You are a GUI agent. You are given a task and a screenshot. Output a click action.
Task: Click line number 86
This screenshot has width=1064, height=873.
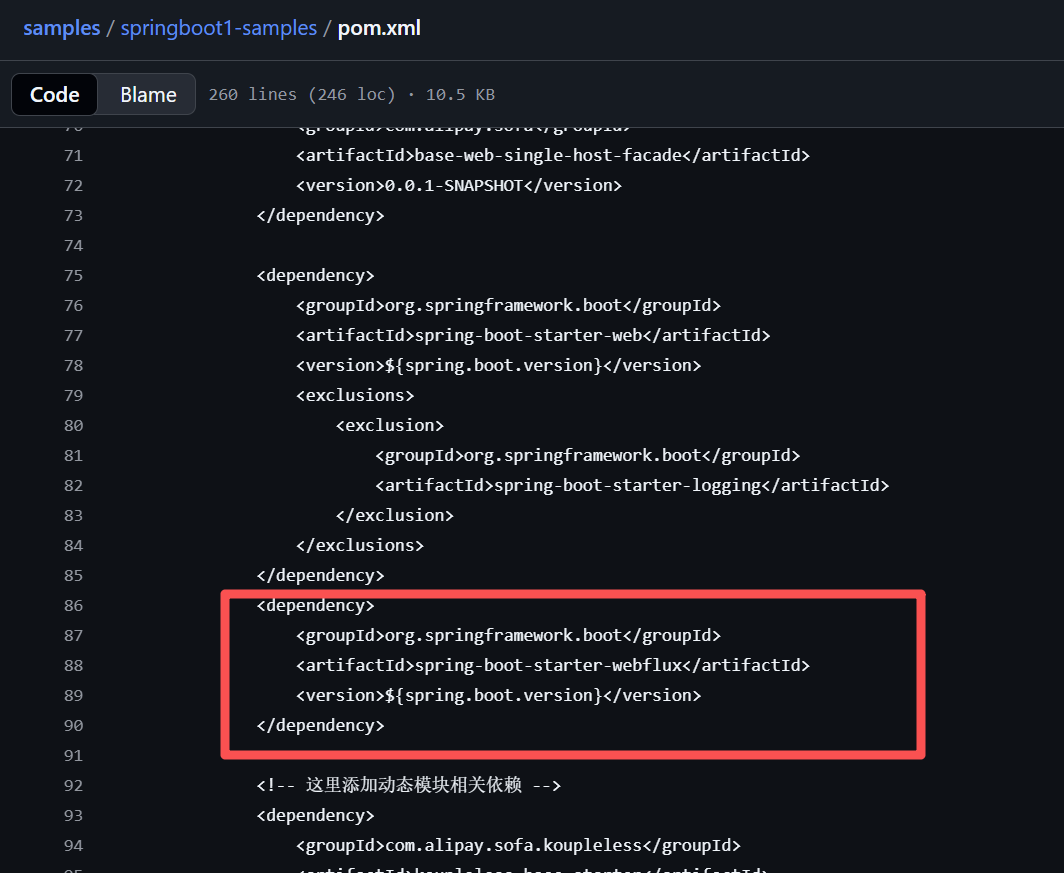click(x=73, y=606)
